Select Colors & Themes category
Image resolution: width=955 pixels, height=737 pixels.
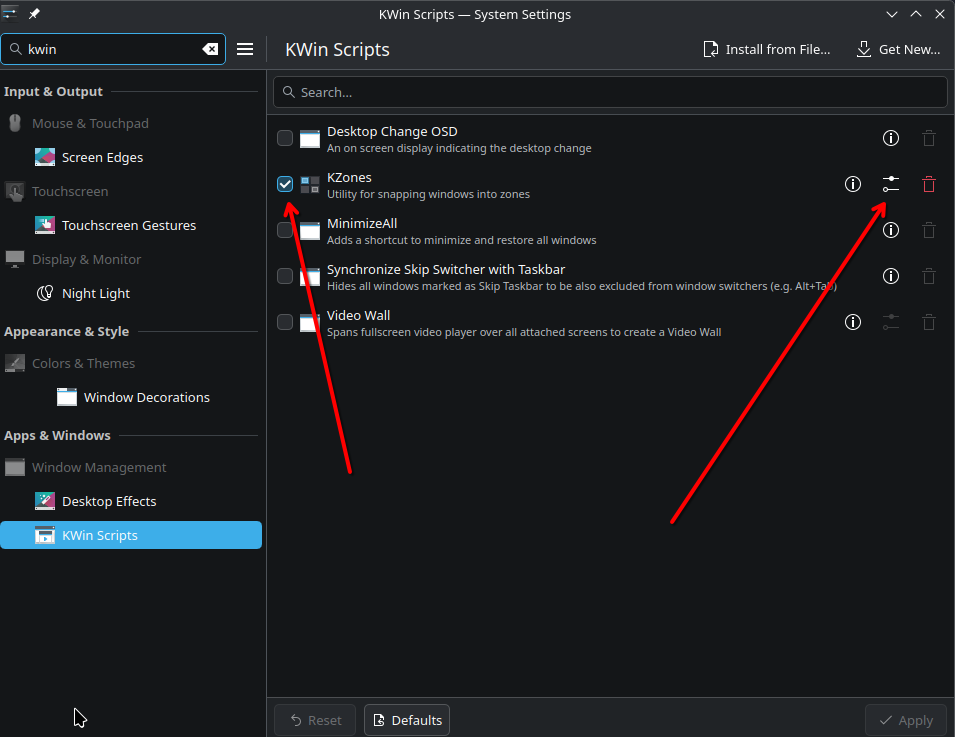tap(131, 363)
